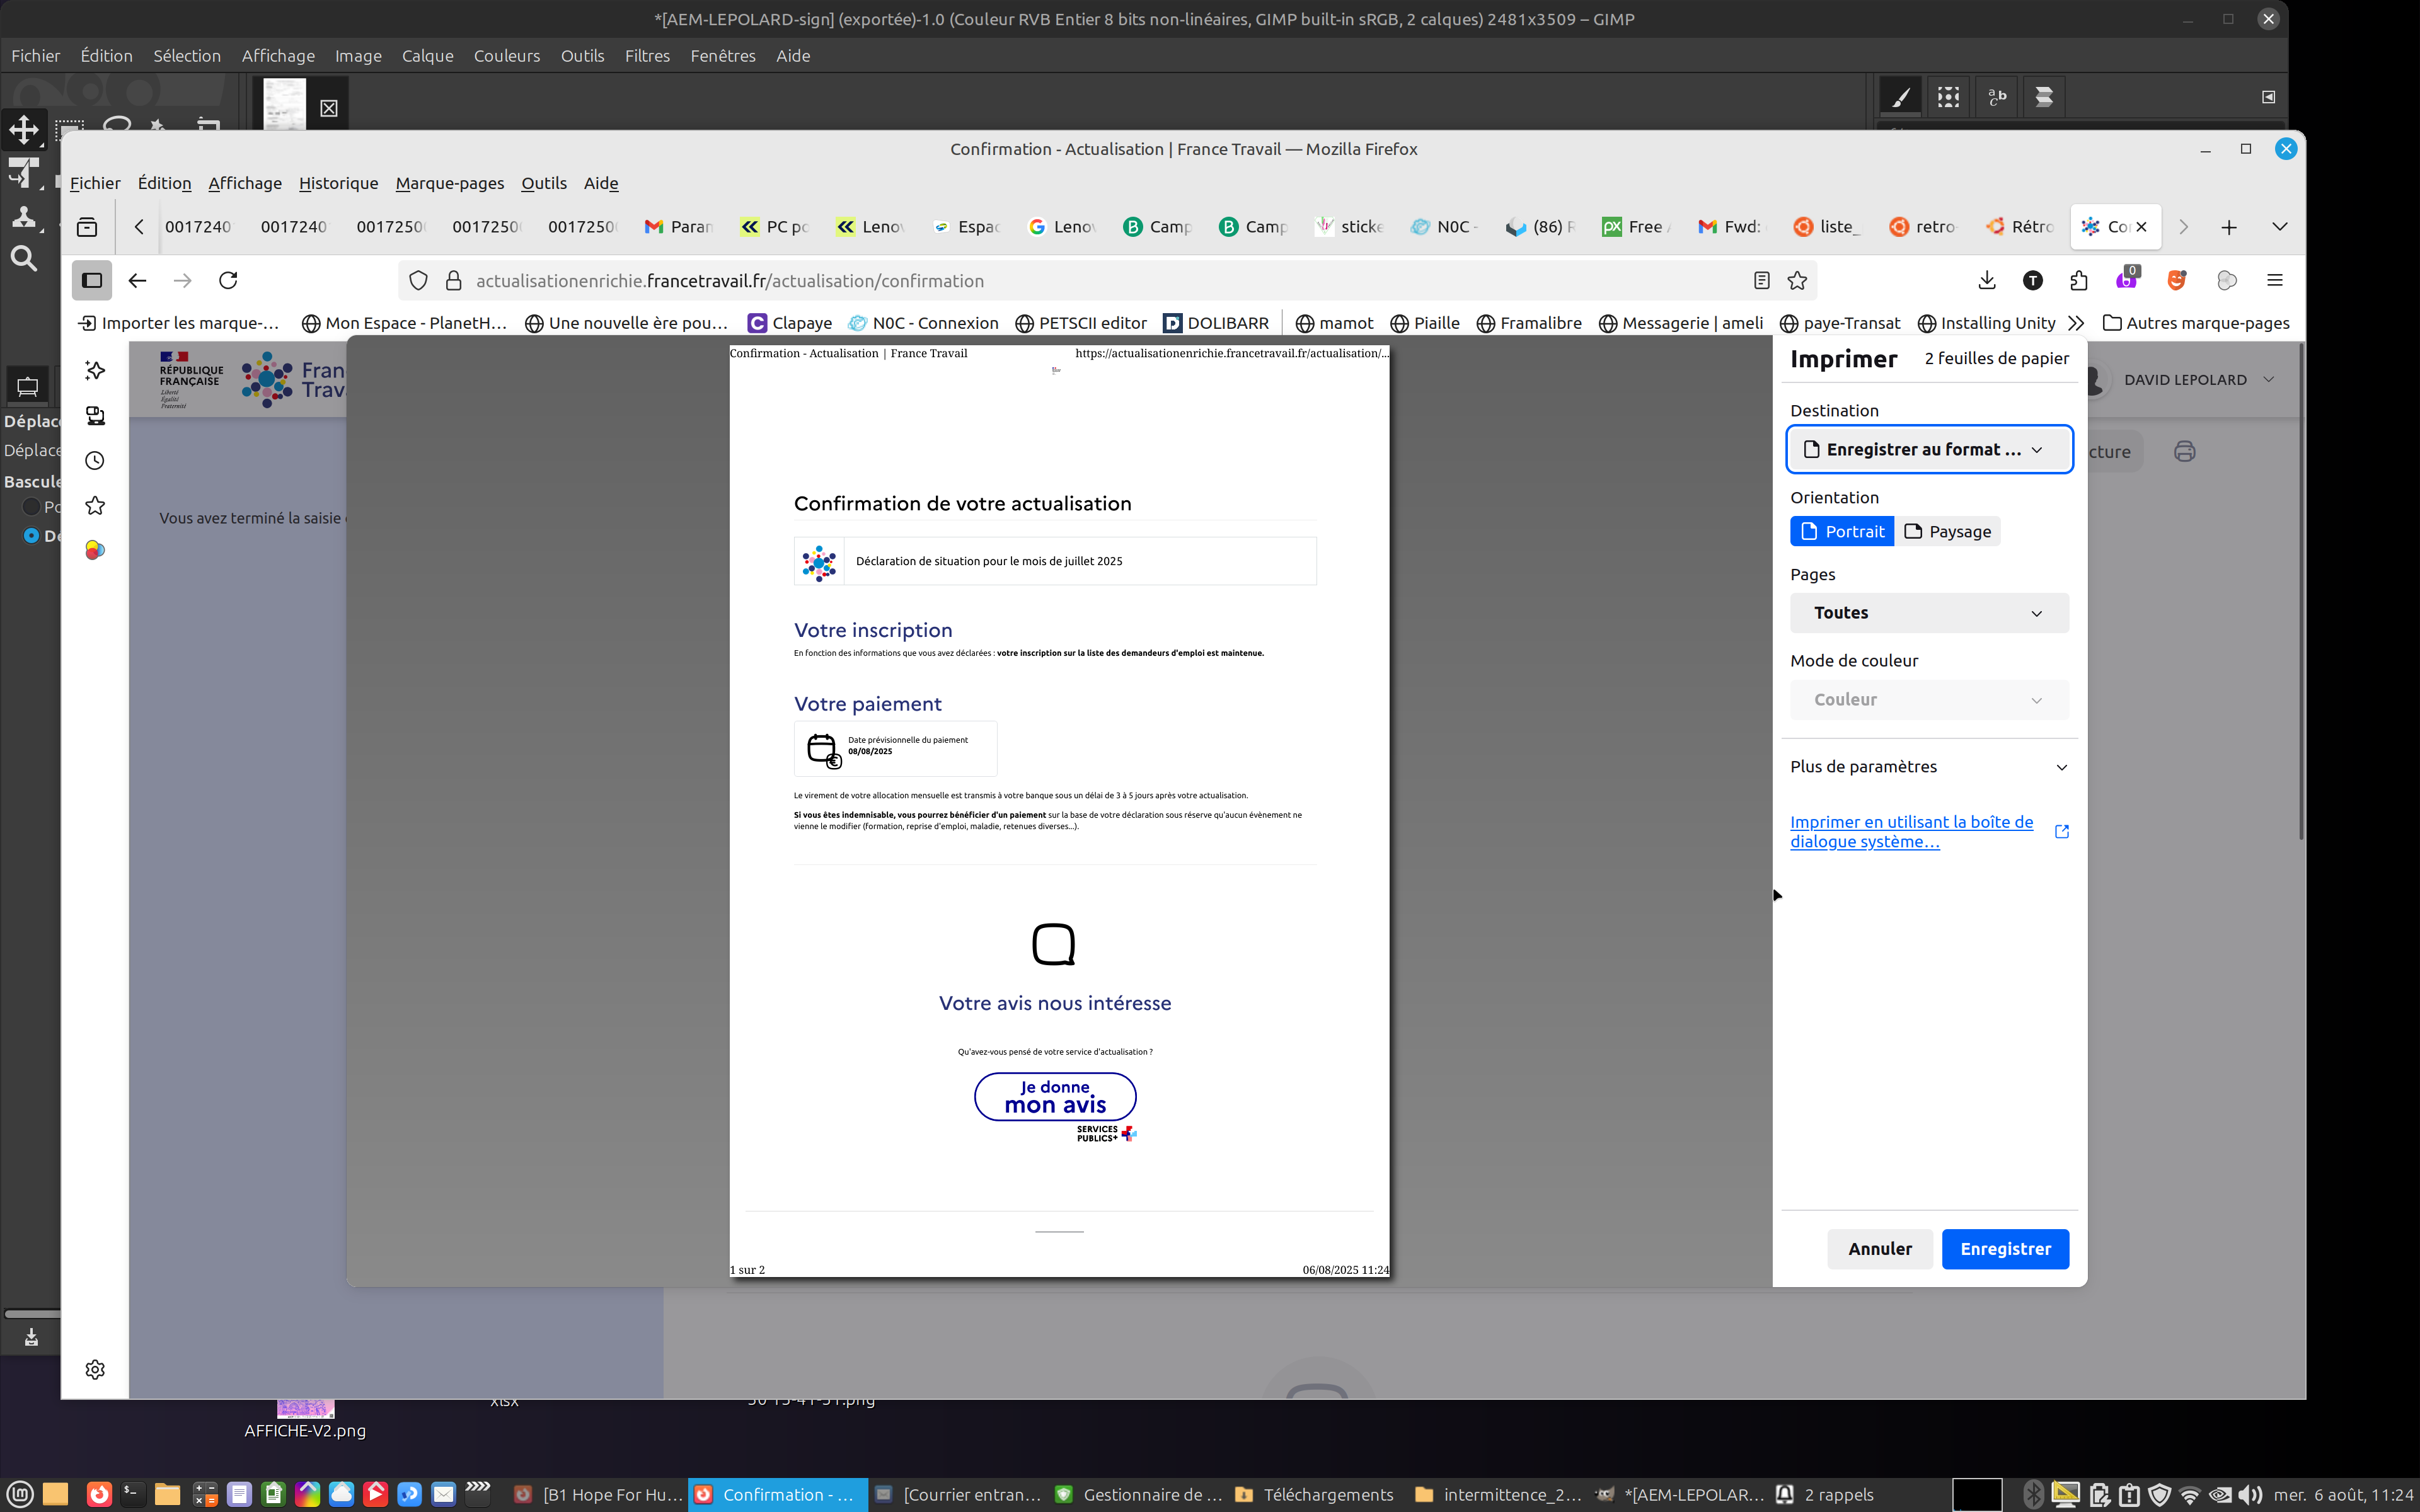Open the Firefox hamburger application menu
Image resolution: width=2420 pixels, height=1512 pixels.
(x=2274, y=281)
